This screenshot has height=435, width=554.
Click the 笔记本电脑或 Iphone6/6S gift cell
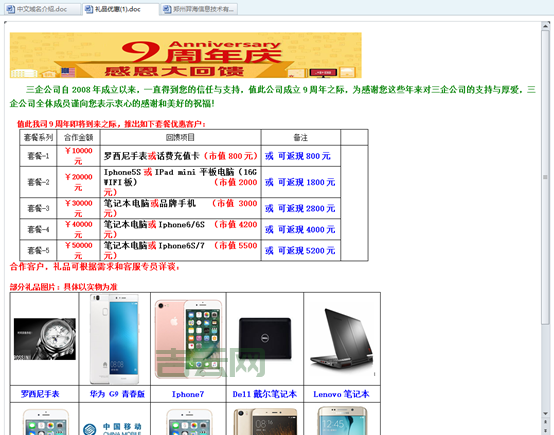[x=181, y=229]
